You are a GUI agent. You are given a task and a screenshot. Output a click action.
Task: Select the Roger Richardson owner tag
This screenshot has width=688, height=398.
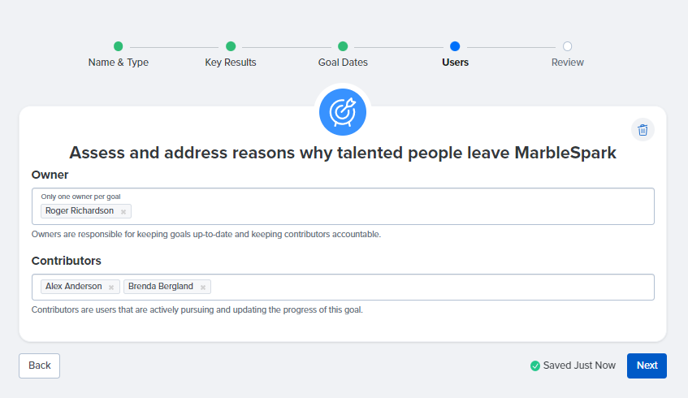79,211
